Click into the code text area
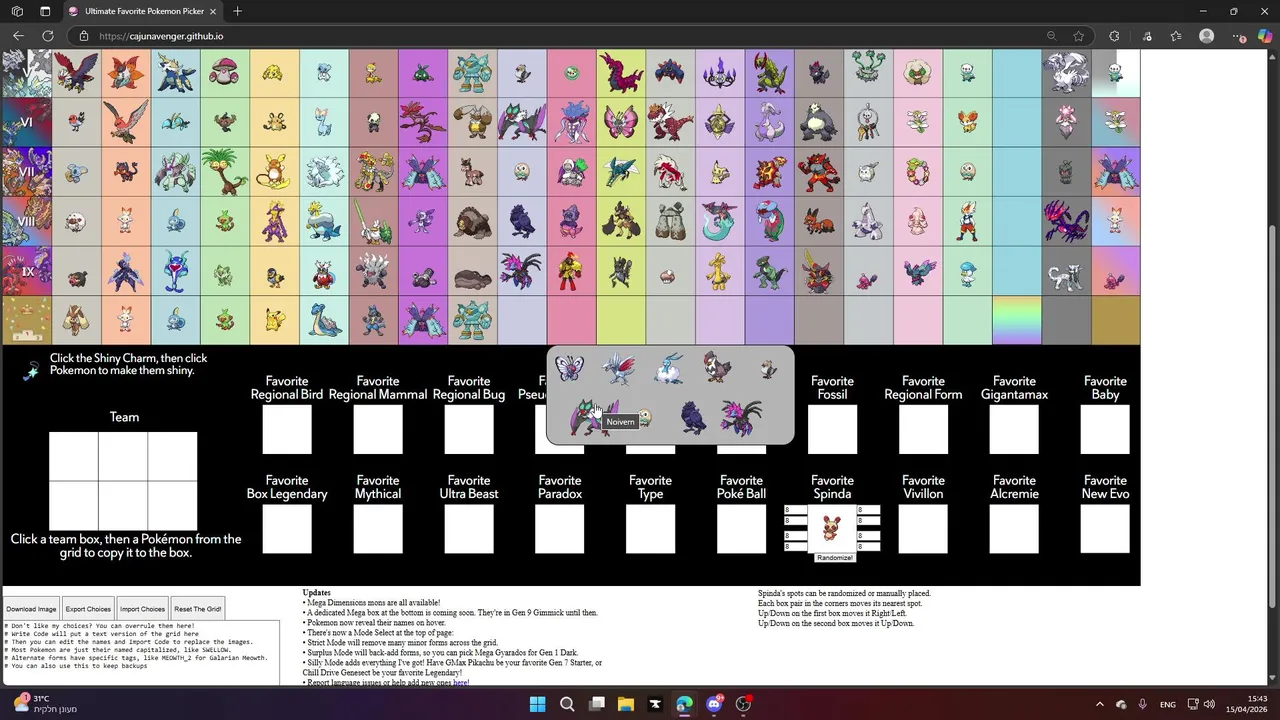Image resolution: width=1280 pixels, height=720 pixels. tap(141, 653)
